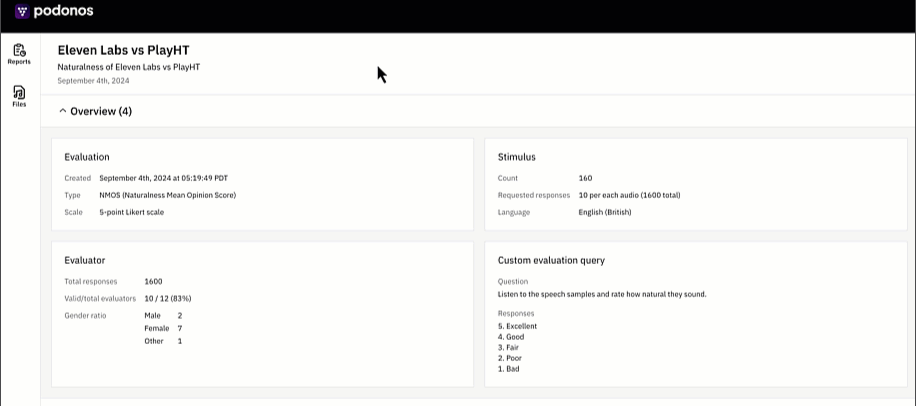Click the English (British) language value

click(x=605, y=212)
